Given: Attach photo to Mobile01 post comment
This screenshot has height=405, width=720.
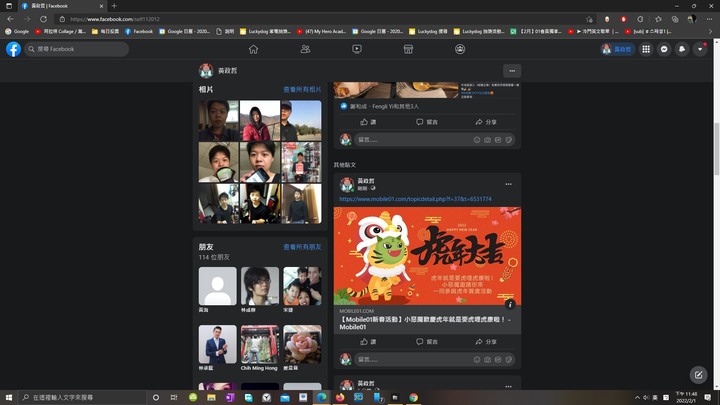Looking at the screenshot, I should pos(487,360).
